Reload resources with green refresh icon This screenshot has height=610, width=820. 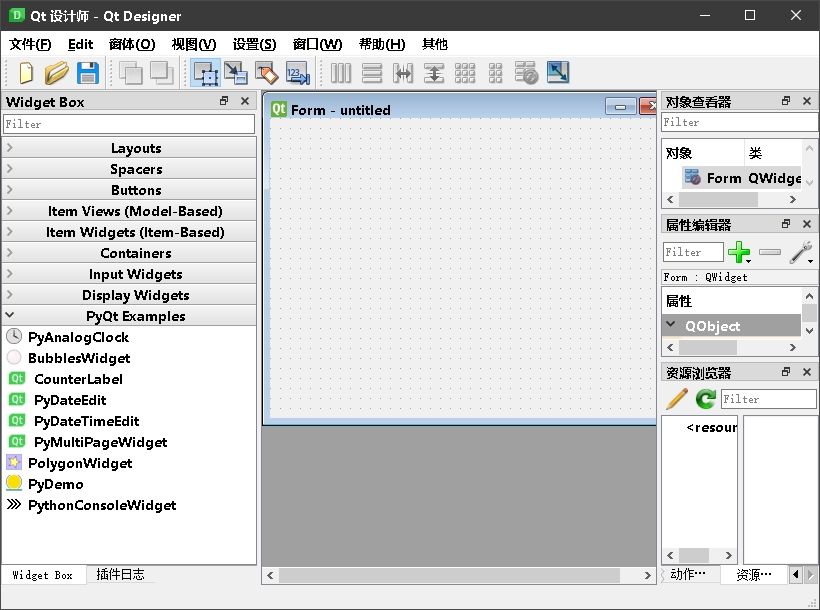point(705,399)
